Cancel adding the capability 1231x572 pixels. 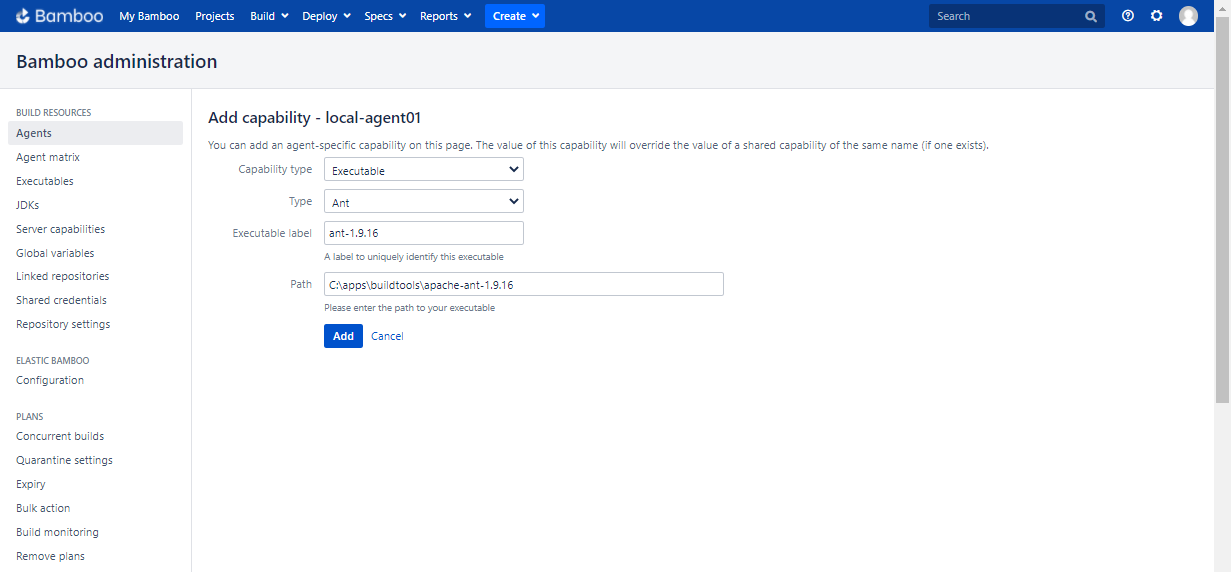click(387, 336)
